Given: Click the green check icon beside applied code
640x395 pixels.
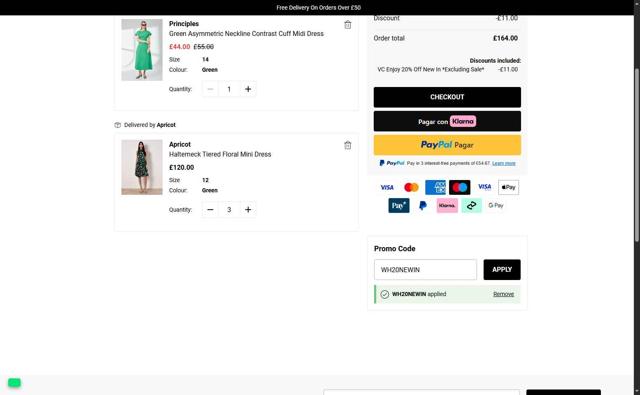Looking at the screenshot, I should pos(384,294).
